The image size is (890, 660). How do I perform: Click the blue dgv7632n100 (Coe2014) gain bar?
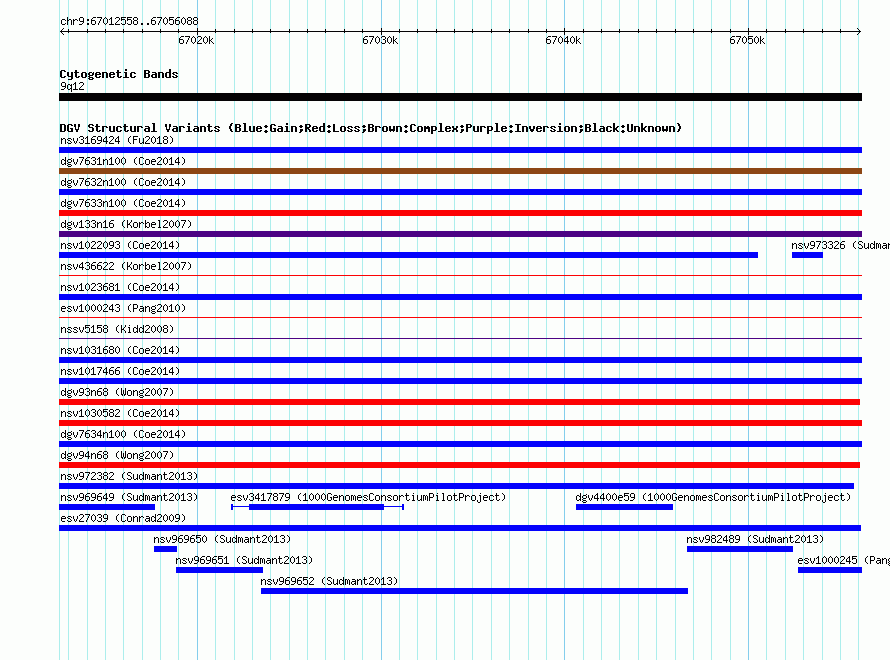point(460,192)
